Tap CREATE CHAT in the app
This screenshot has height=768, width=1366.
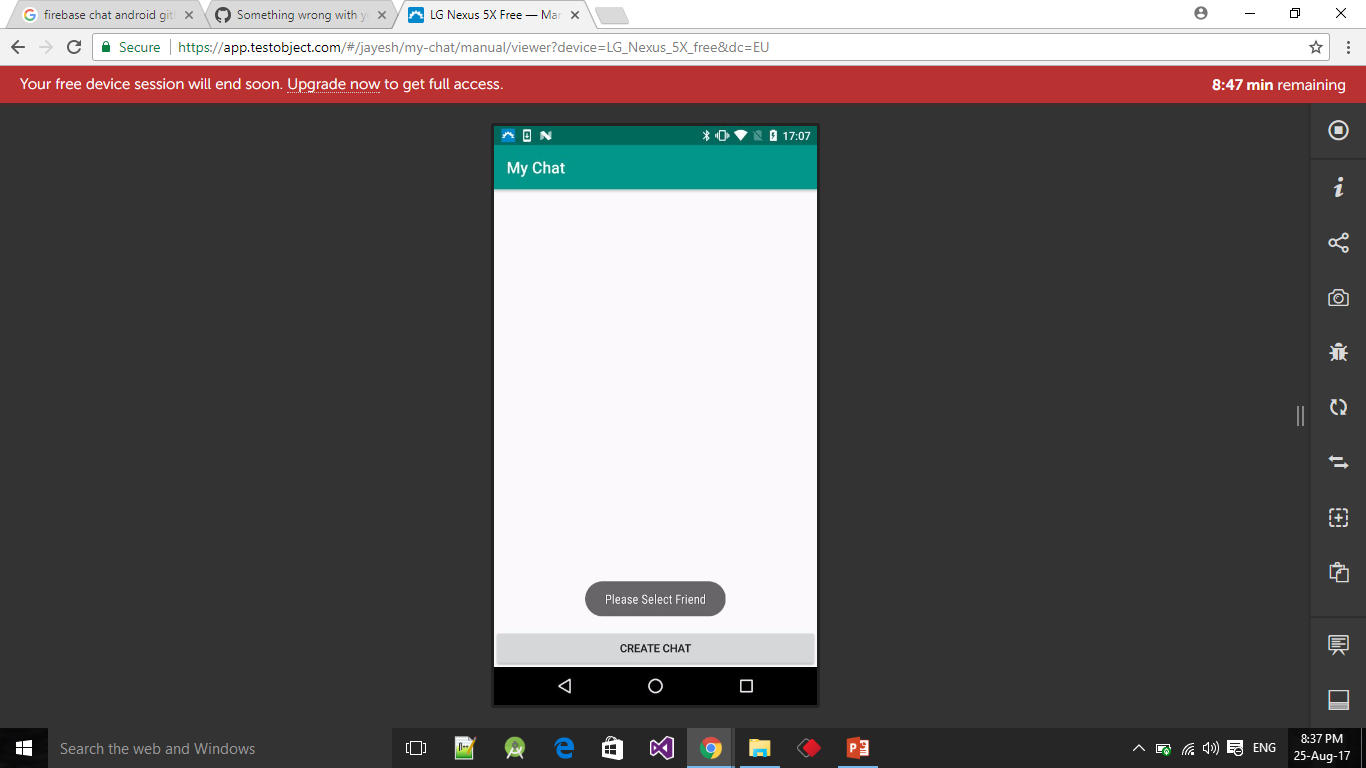click(655, 648)
